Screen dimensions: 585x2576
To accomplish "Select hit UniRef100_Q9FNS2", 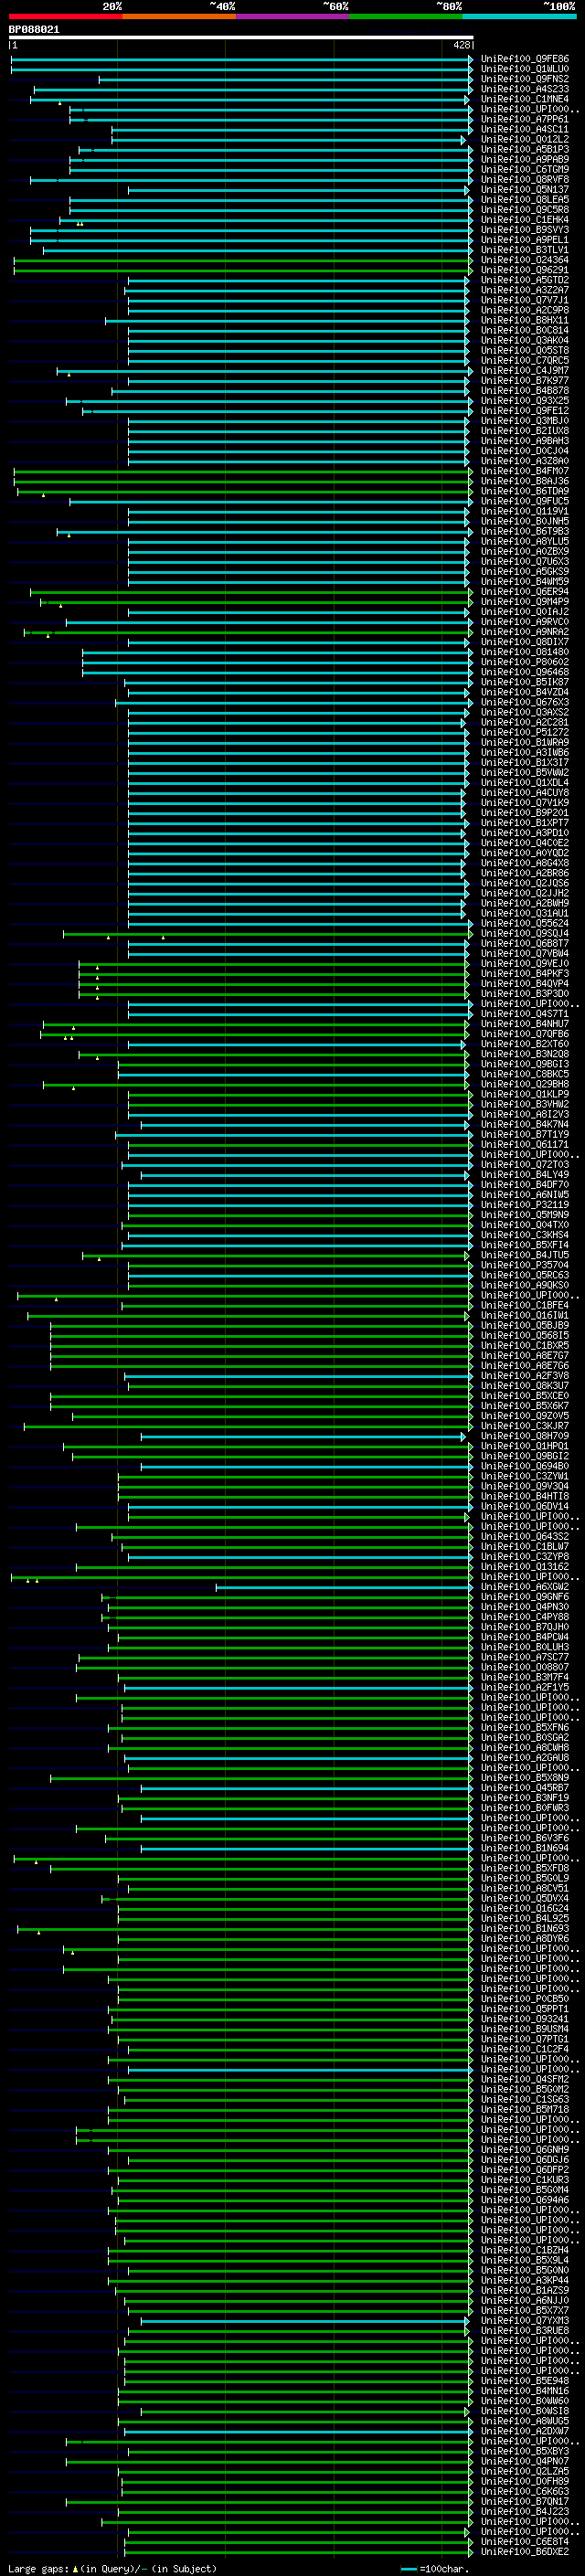I will pos(524,79).
